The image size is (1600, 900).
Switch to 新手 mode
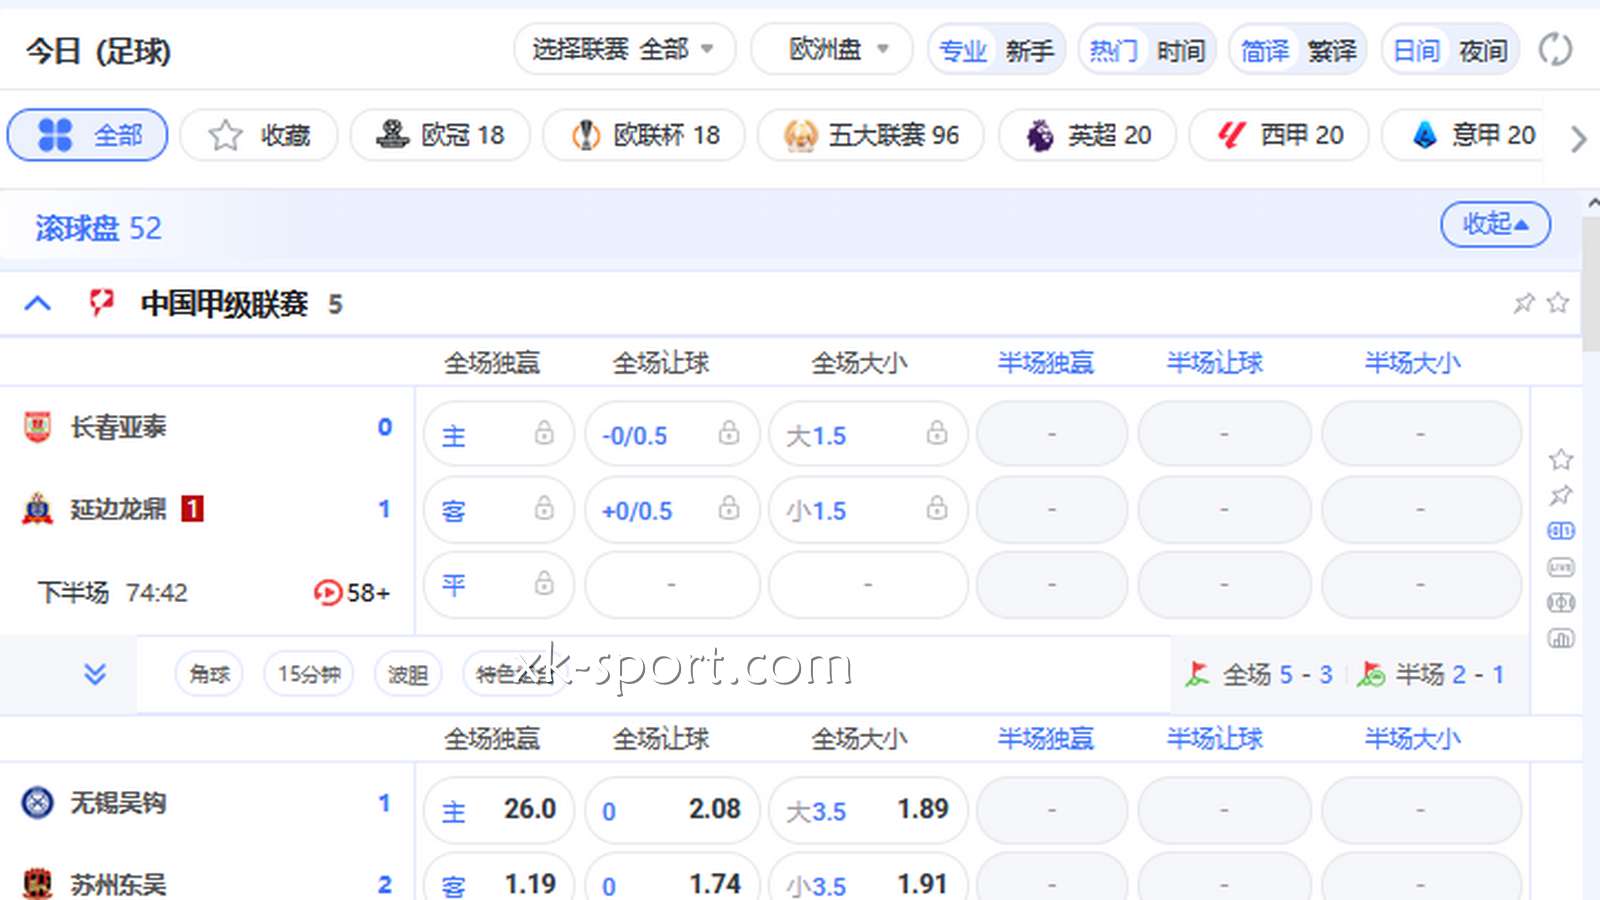[x=1030, y=50]
